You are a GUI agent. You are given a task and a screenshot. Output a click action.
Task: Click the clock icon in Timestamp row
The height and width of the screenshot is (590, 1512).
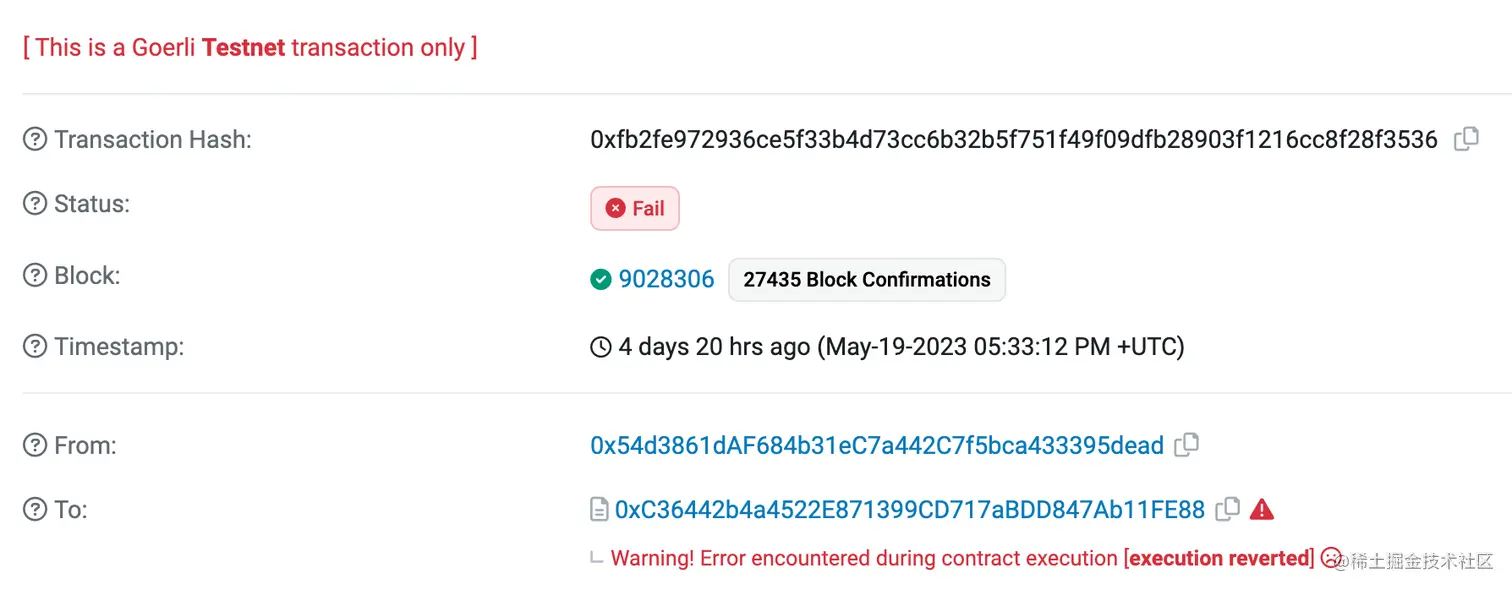point(601,348)
